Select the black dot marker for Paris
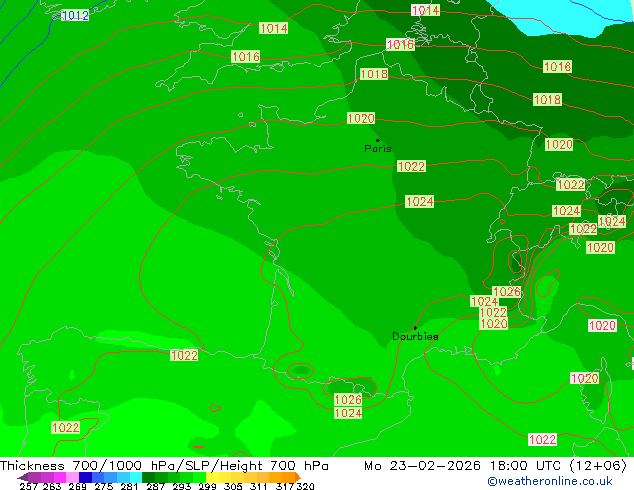The height and width of the screenshot is (490, 634). pos(378,140)
